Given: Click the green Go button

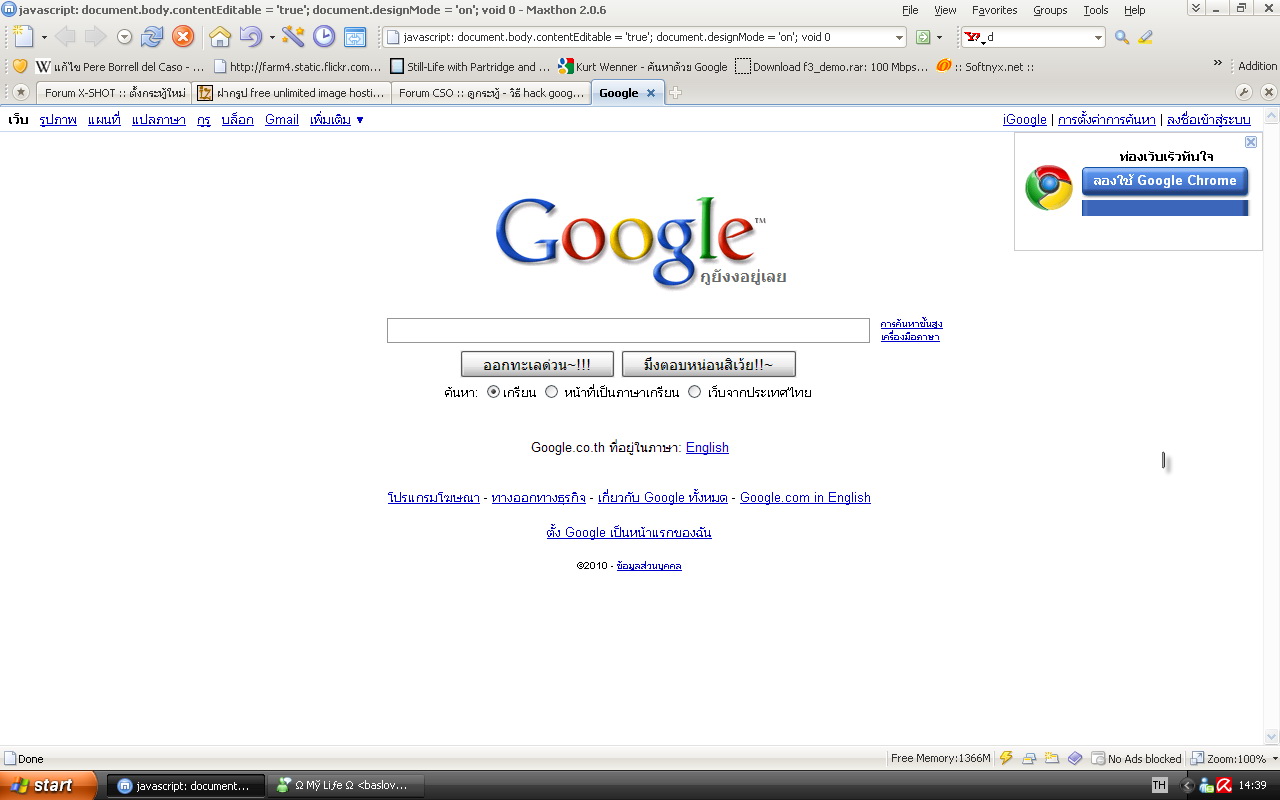Looking at the screenshot, I should point(923,37).
